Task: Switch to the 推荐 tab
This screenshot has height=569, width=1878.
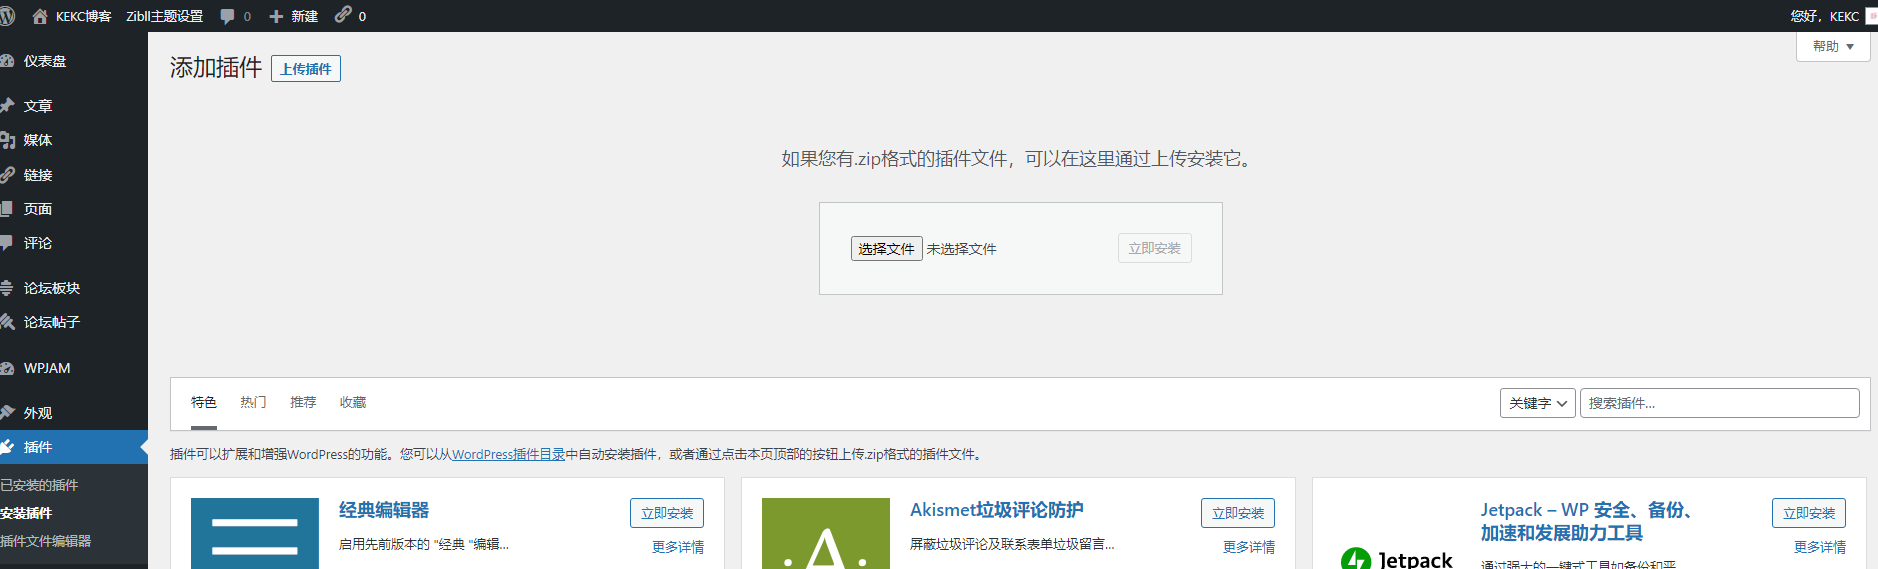Action: 303,402
